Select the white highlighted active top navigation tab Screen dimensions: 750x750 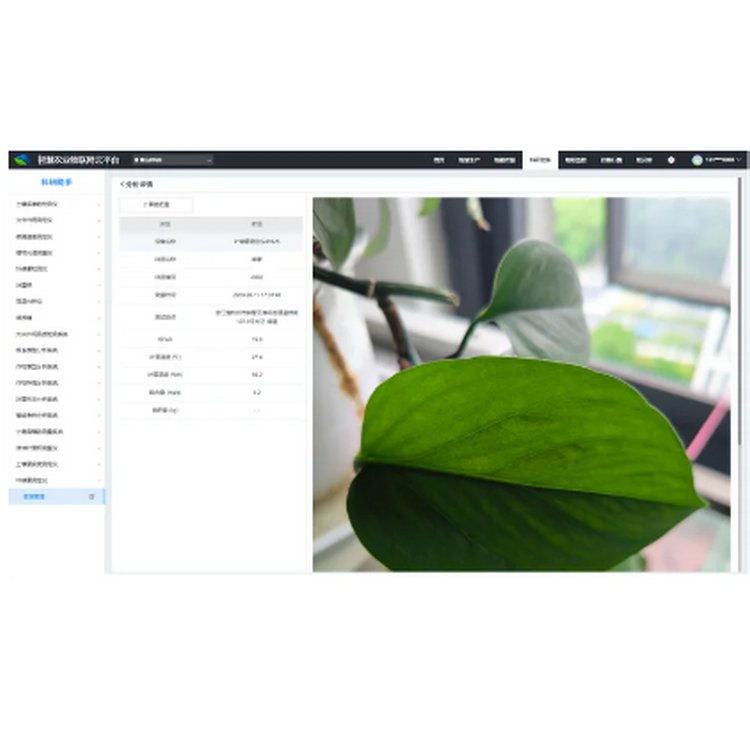(540, 160)
